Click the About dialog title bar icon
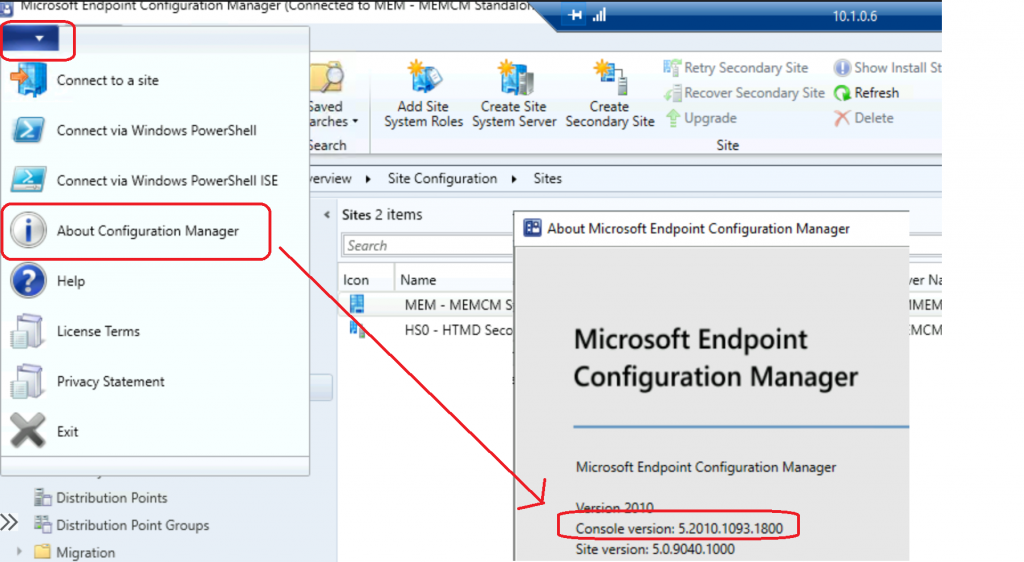Viewport: 1024px width, 562px height. (532, 228)
